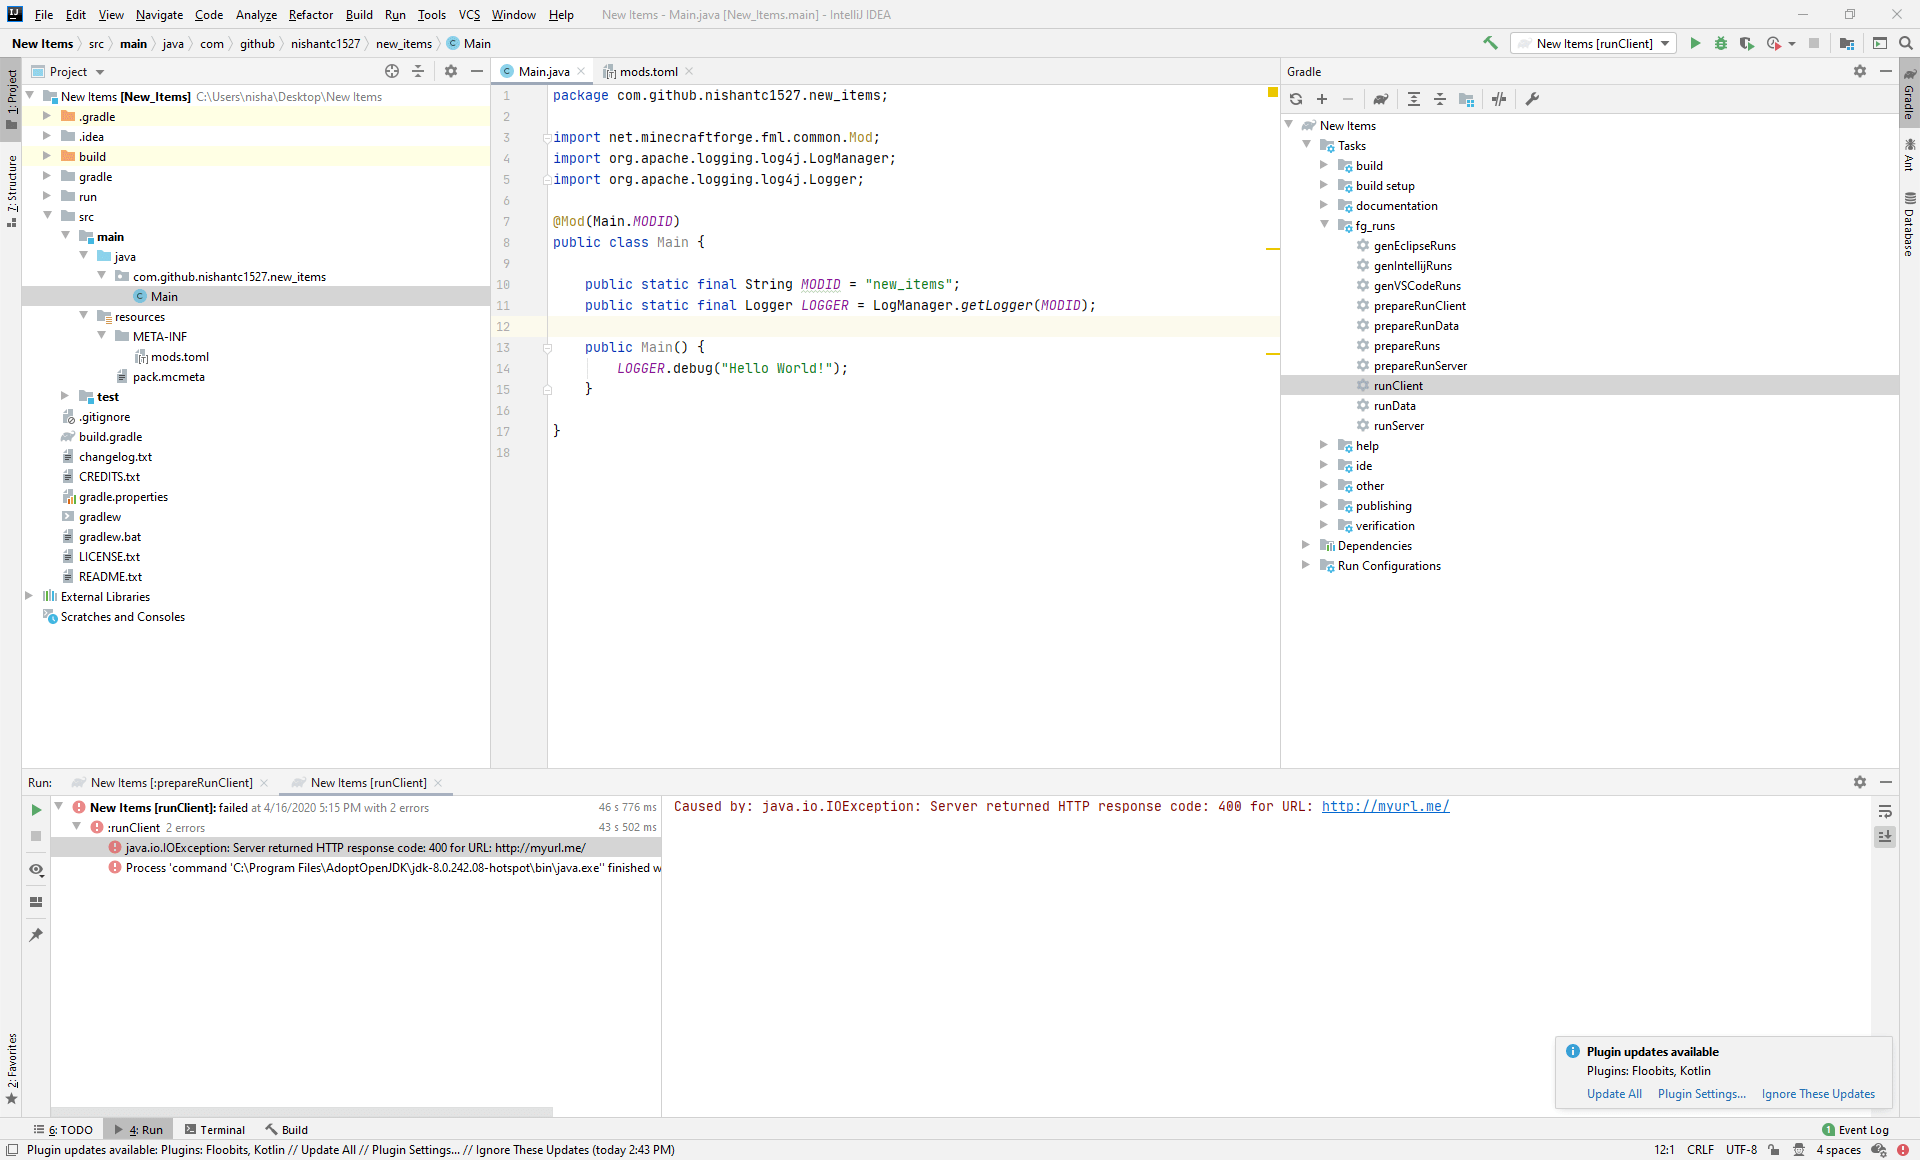
Task: Collapse the fg_runs task group
Action: click(x=1325, y=225)
